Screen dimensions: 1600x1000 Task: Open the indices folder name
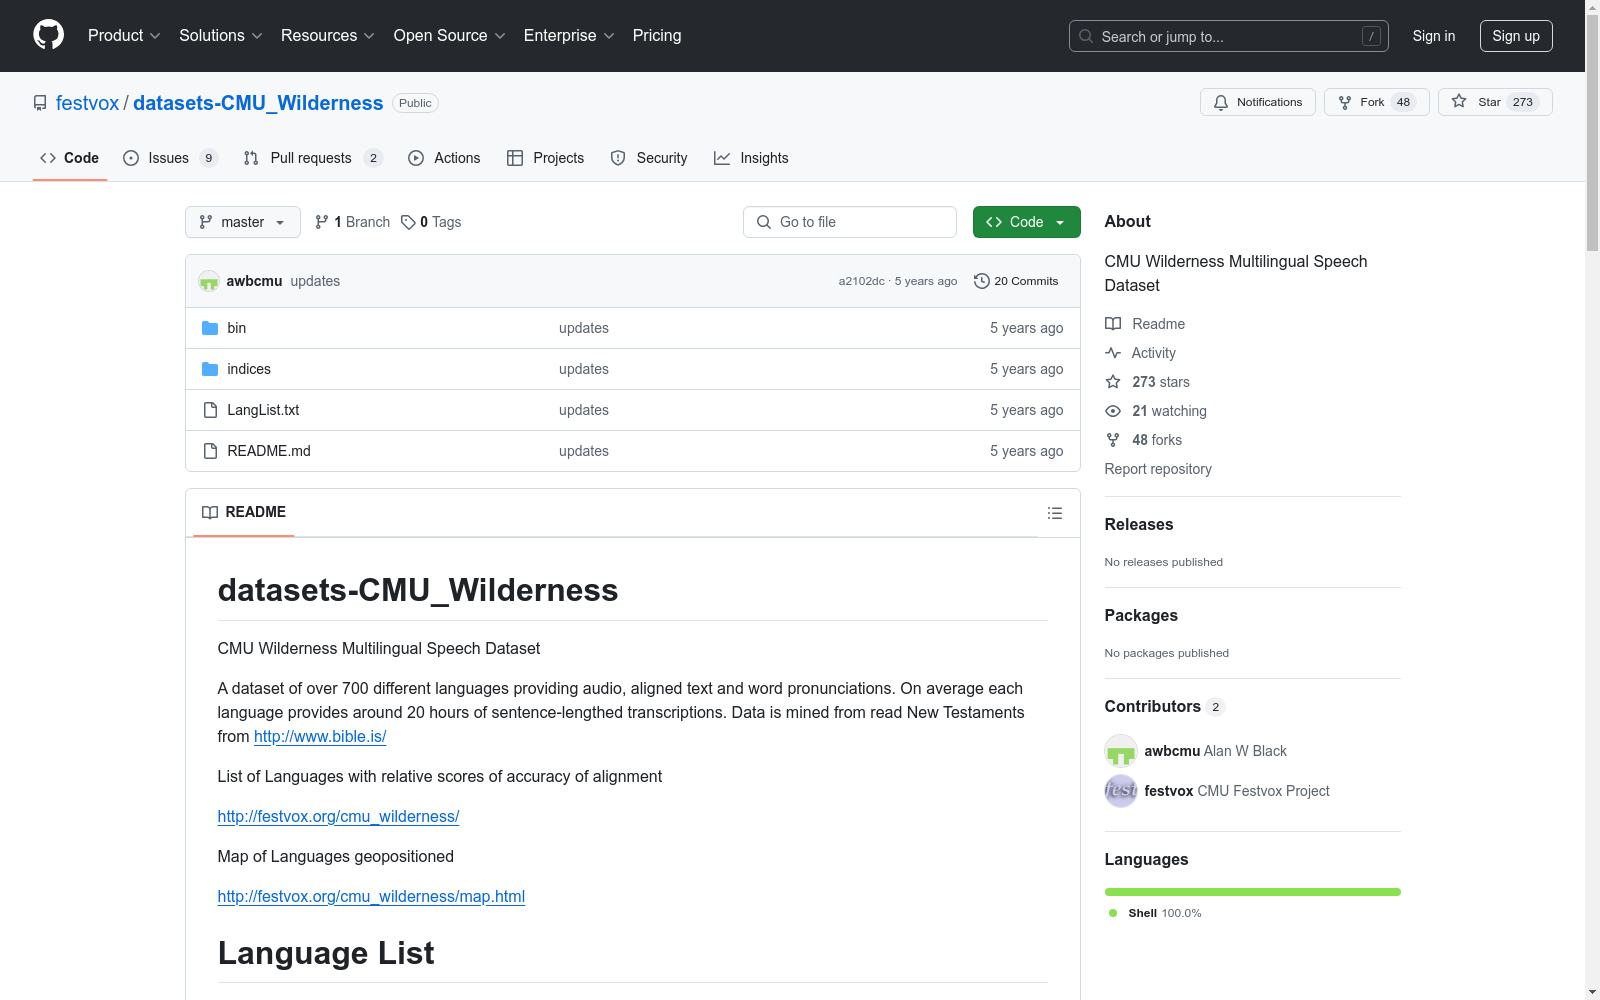point(249,369)
